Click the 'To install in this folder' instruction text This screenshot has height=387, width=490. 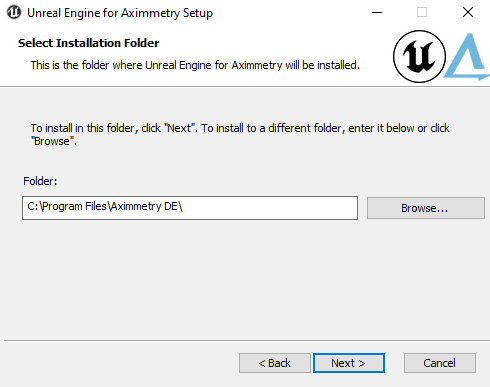tap(240, 135)
